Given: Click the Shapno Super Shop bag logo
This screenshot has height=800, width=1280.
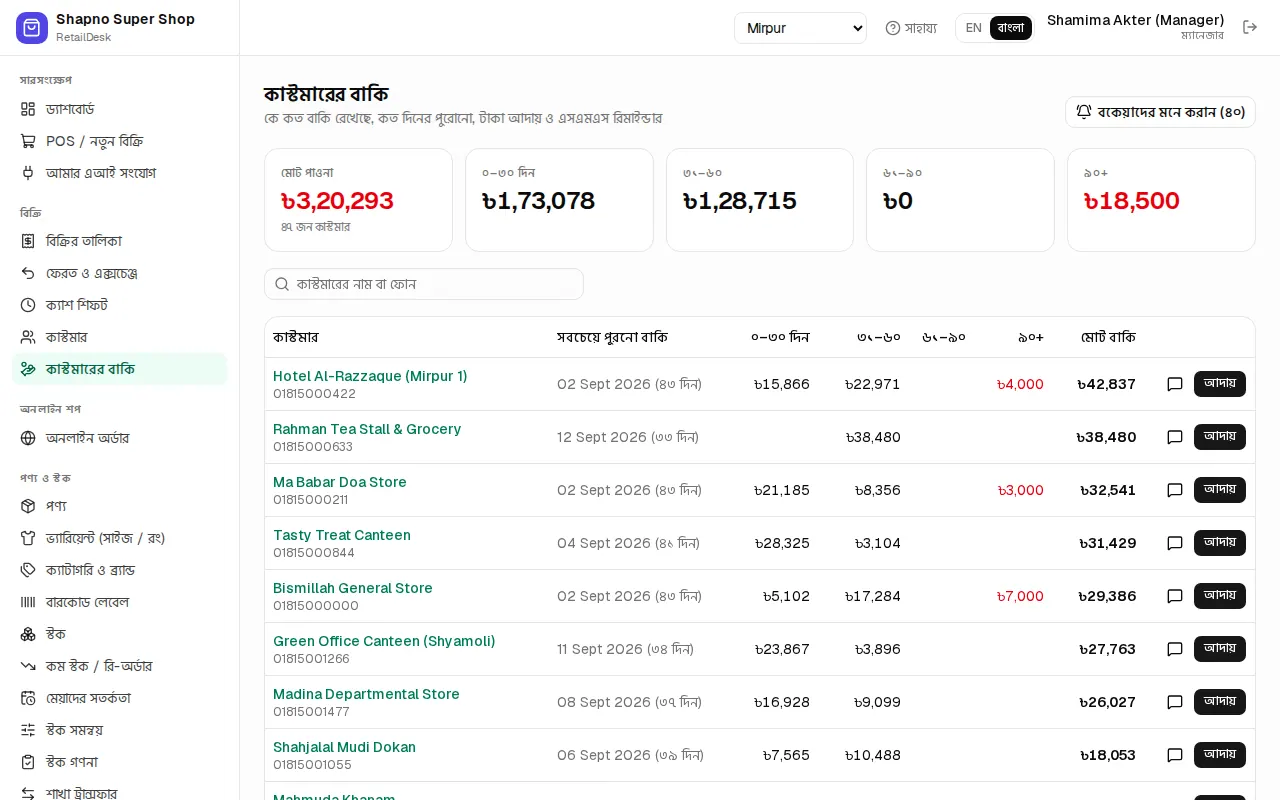Looking at the screenshot, I should pyautogui.click(x=32, y=28).
